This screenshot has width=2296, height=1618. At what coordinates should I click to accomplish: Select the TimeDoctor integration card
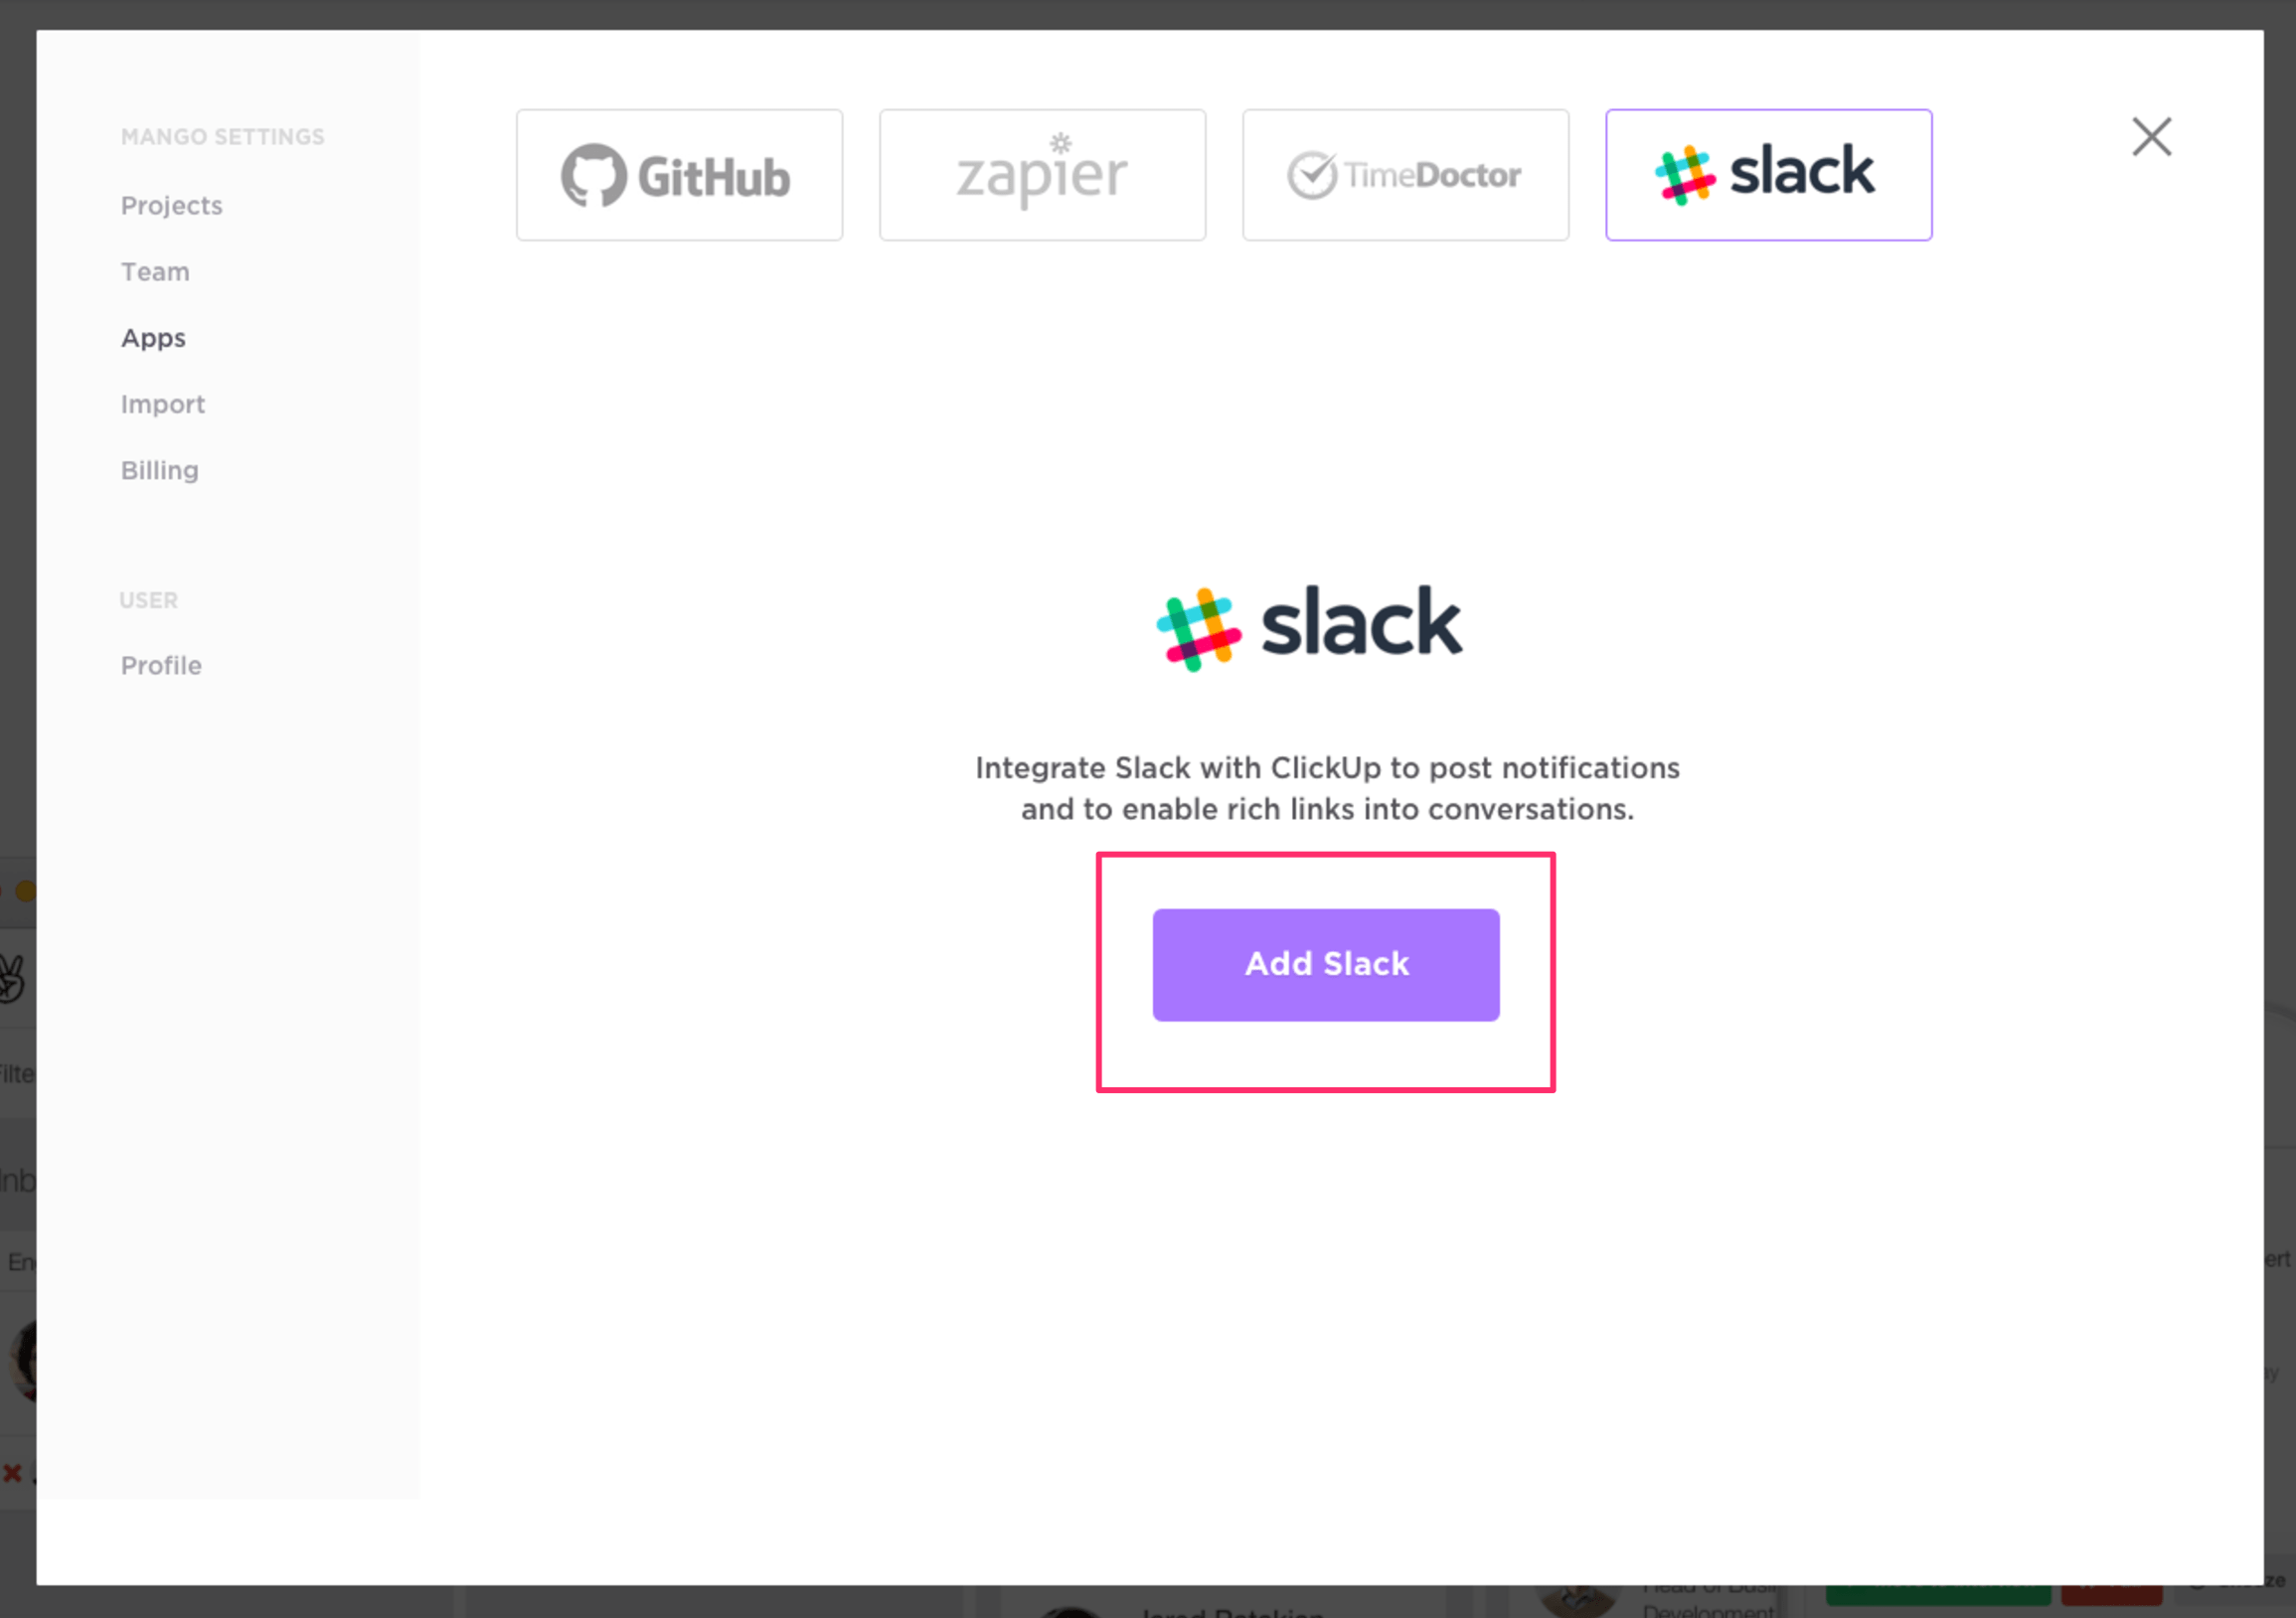pyautogui.click(x=1405, y=175)
